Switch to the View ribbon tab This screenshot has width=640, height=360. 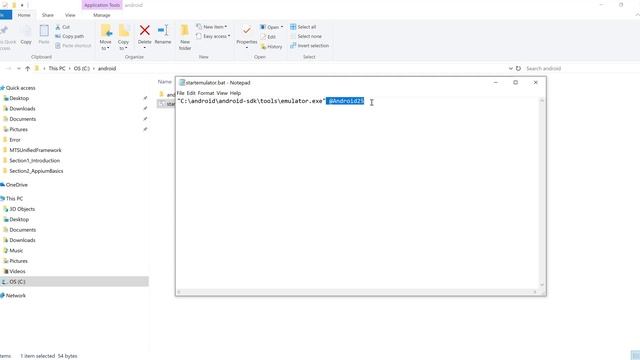tap(70, 15)
